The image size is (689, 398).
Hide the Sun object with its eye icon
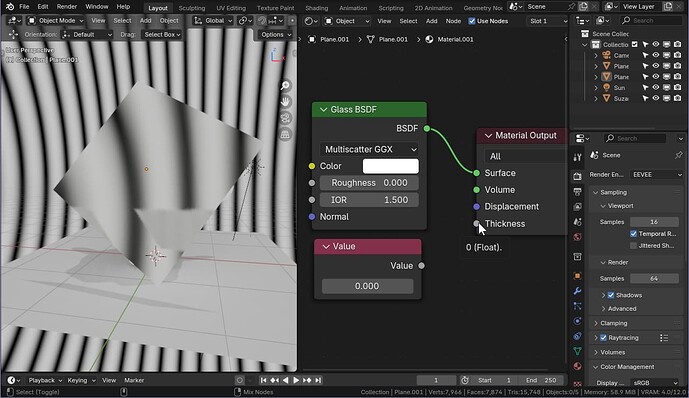[656, 87]
